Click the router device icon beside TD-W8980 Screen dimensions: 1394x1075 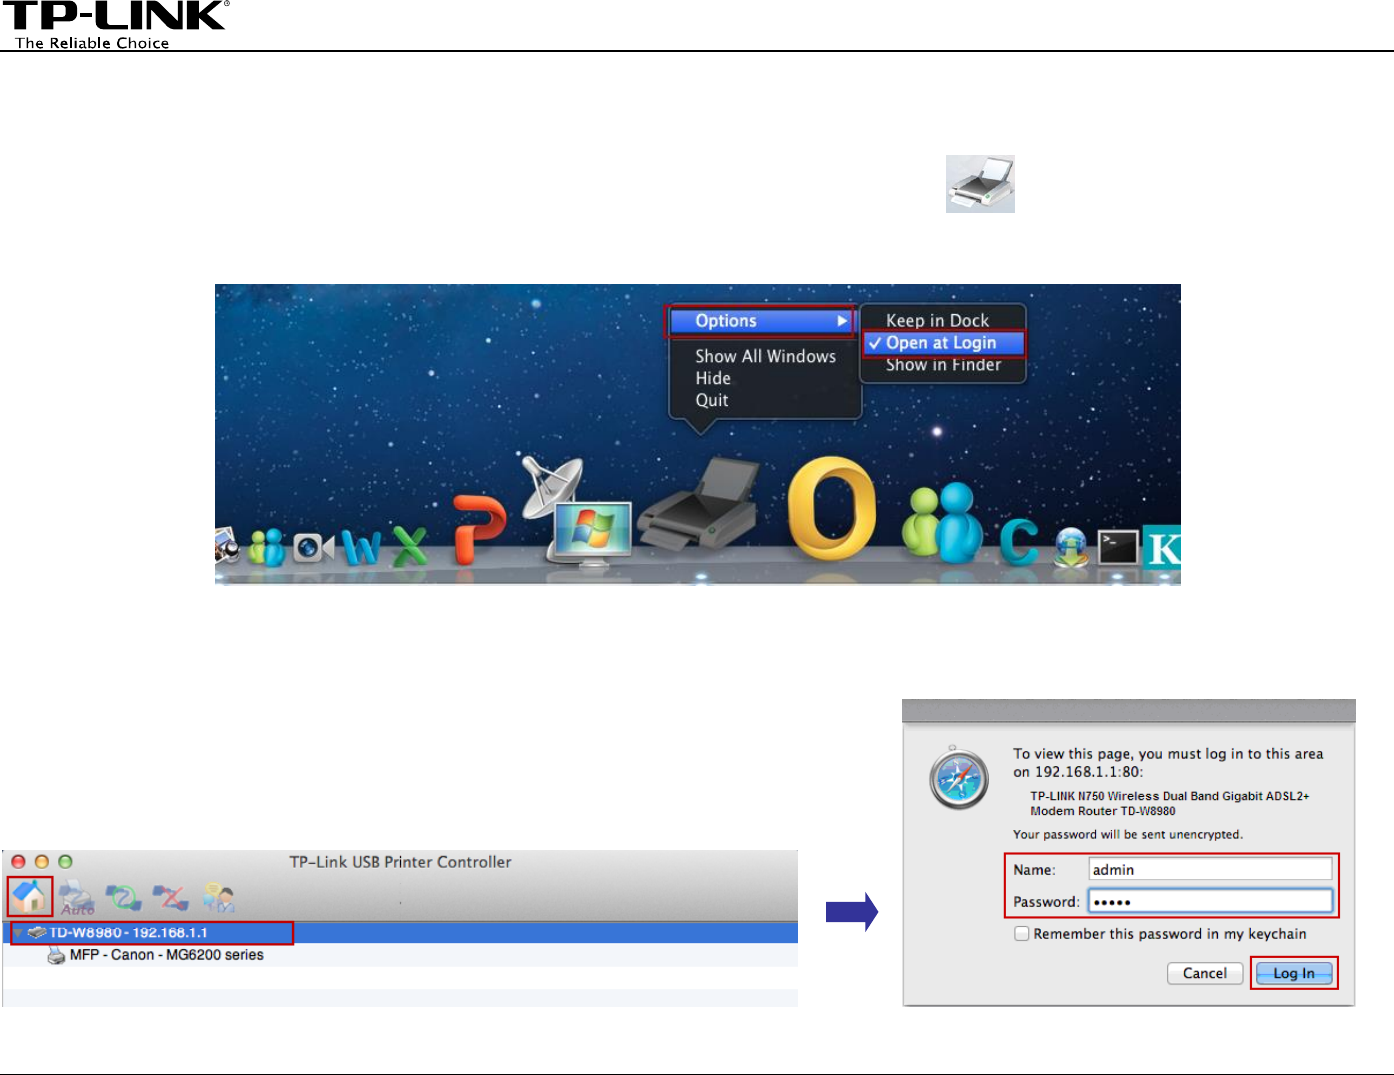click(37, 933)
